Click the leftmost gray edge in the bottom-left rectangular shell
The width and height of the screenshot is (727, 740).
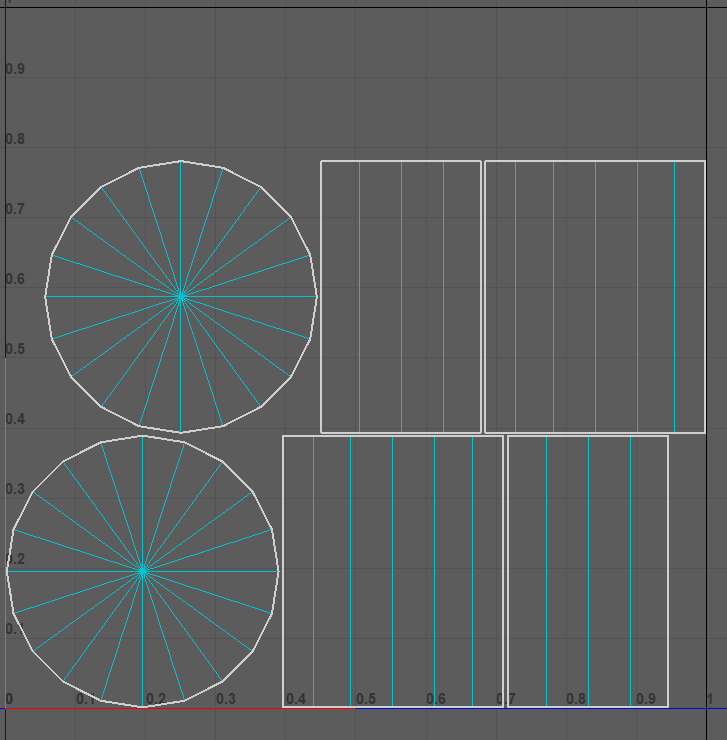pyautogui.click(x=314, y=571)
